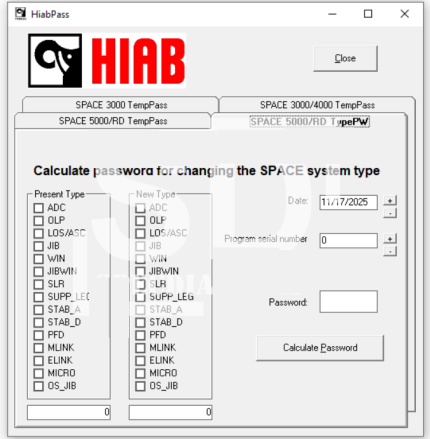The width and height of the screenshot is (430, 439).
Task: Click the Present Type value field below list
Action: 69,412
